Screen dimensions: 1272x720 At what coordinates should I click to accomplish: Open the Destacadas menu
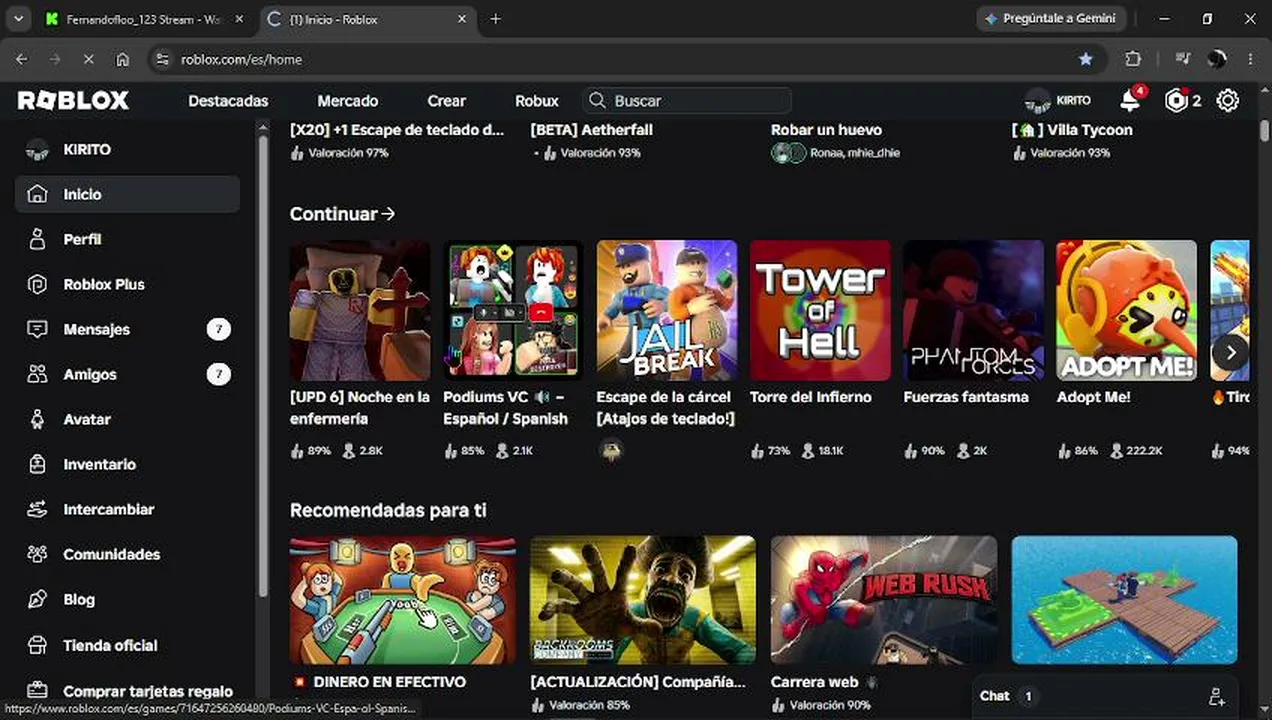tap(228, 100)
